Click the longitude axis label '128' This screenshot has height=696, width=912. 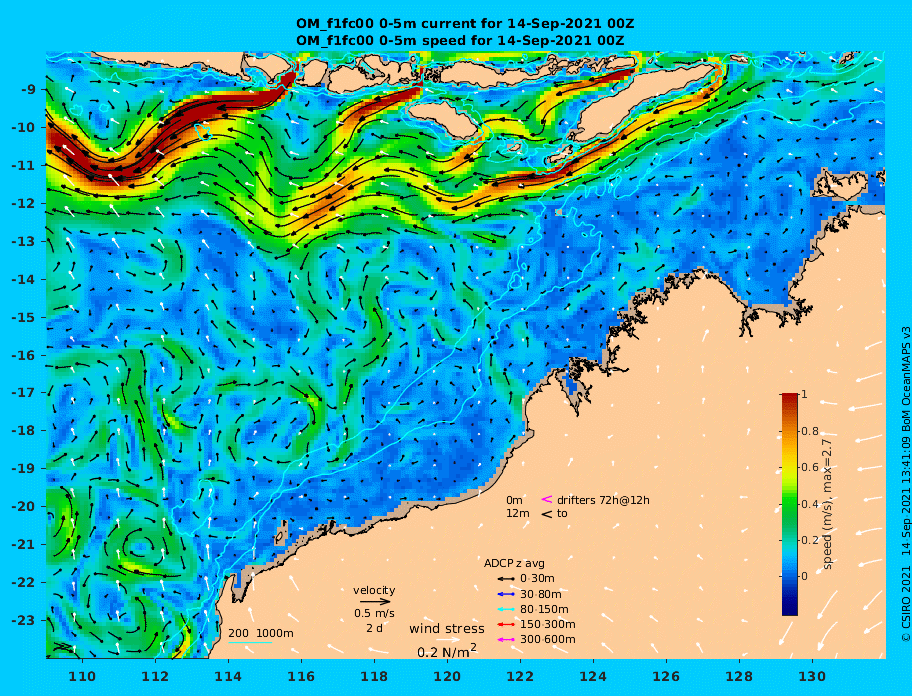coord(739,676)
